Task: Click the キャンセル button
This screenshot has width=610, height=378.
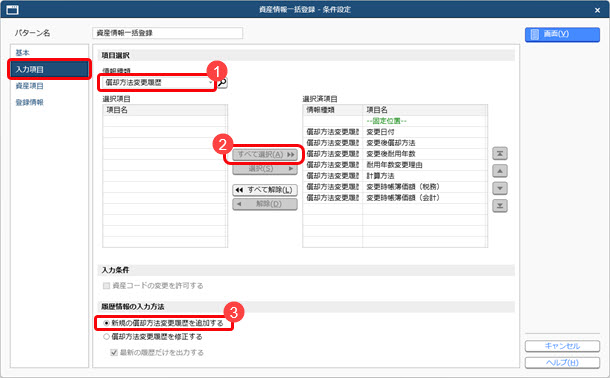Action: click(562, 346)
